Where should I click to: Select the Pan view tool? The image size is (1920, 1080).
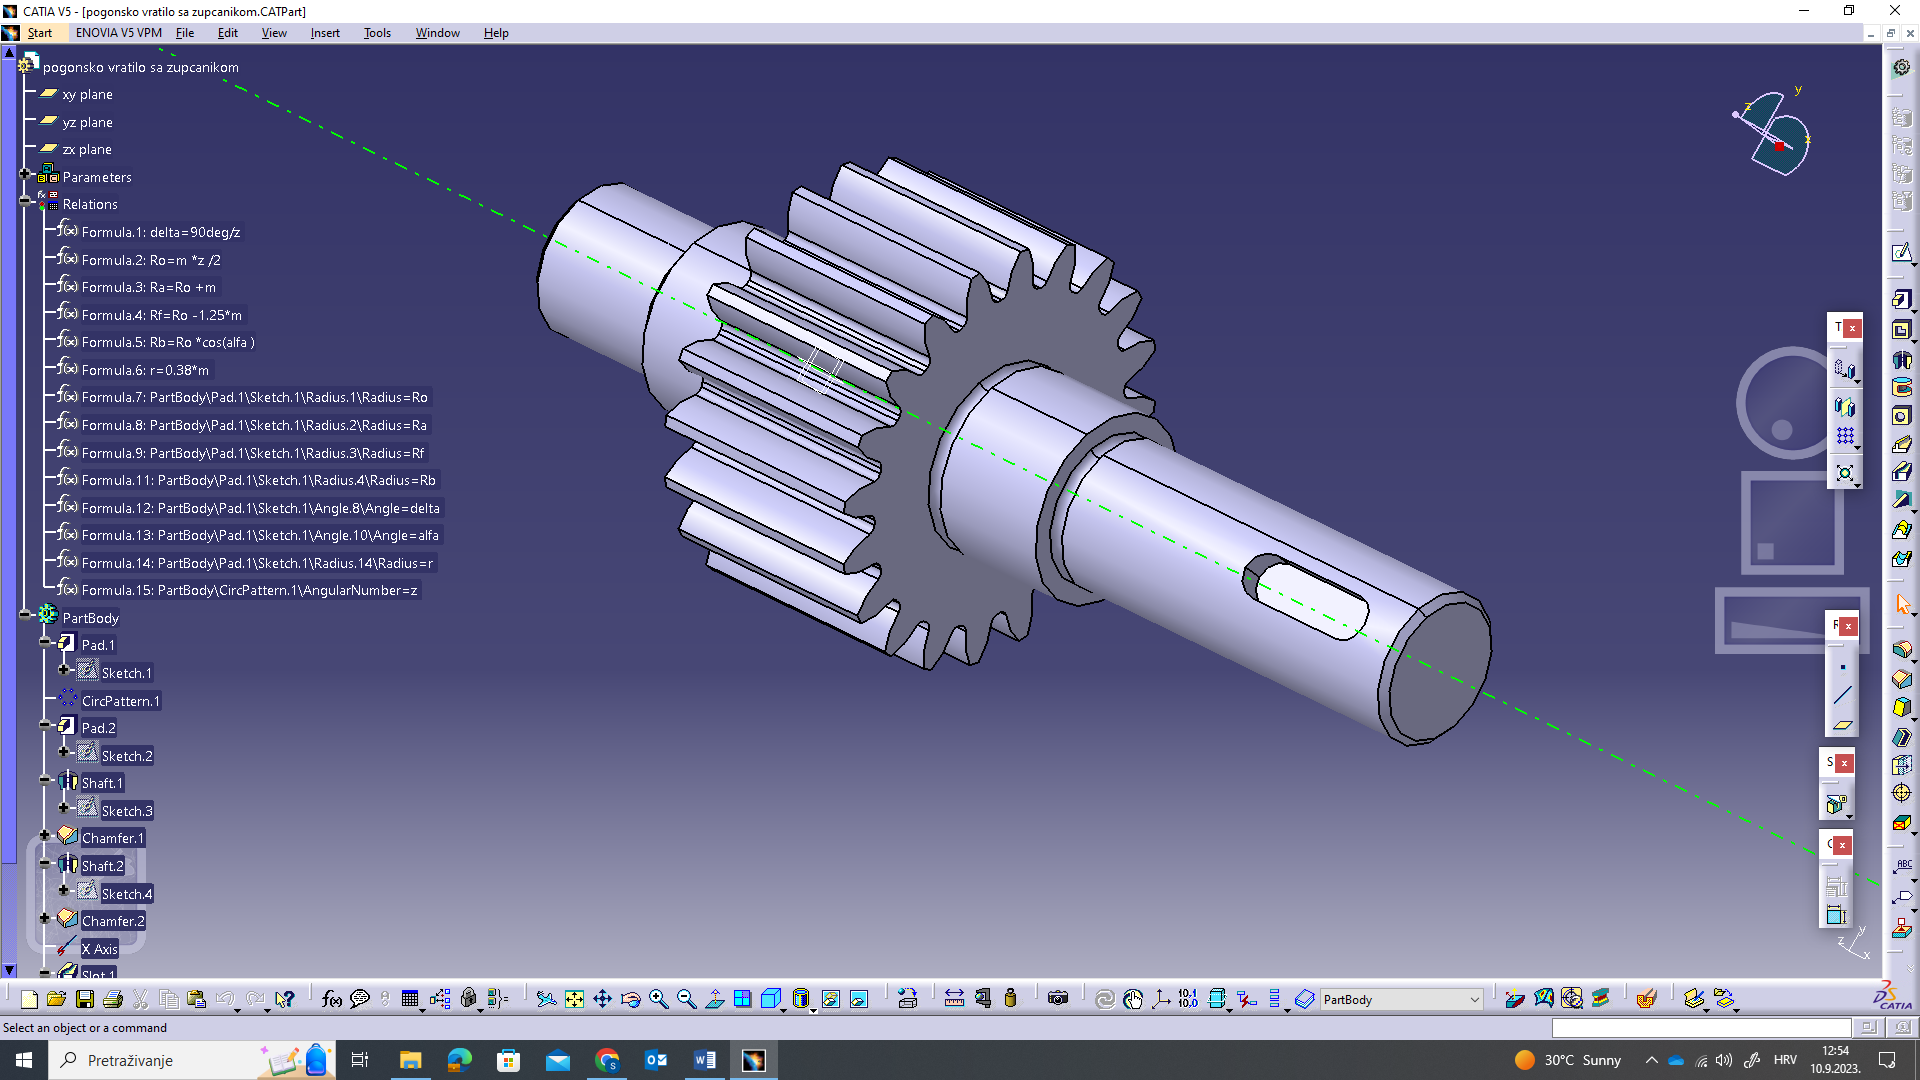pos(602,998)
